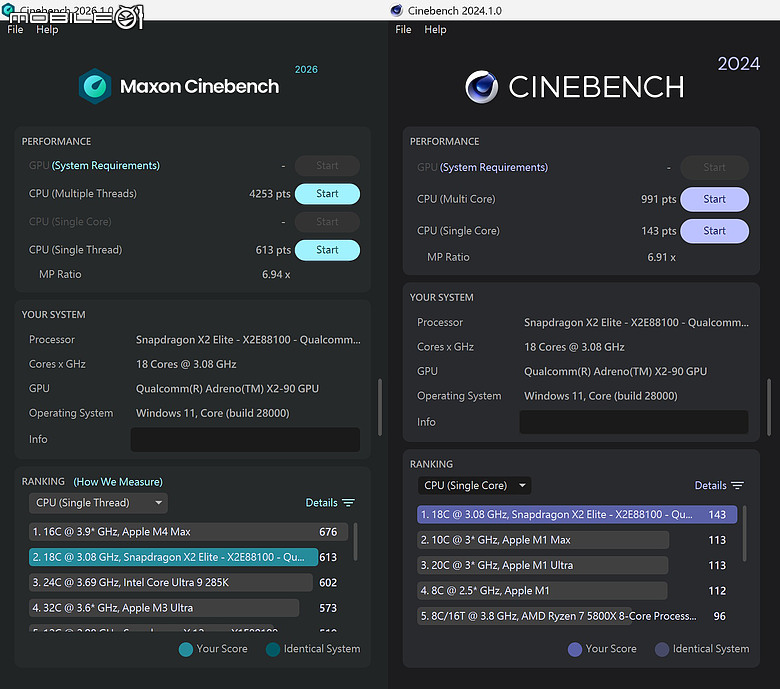The image size is (780, 689).
Task: Open File menu in Cinebench 2024 window
Action: click(x=403, y=29)
